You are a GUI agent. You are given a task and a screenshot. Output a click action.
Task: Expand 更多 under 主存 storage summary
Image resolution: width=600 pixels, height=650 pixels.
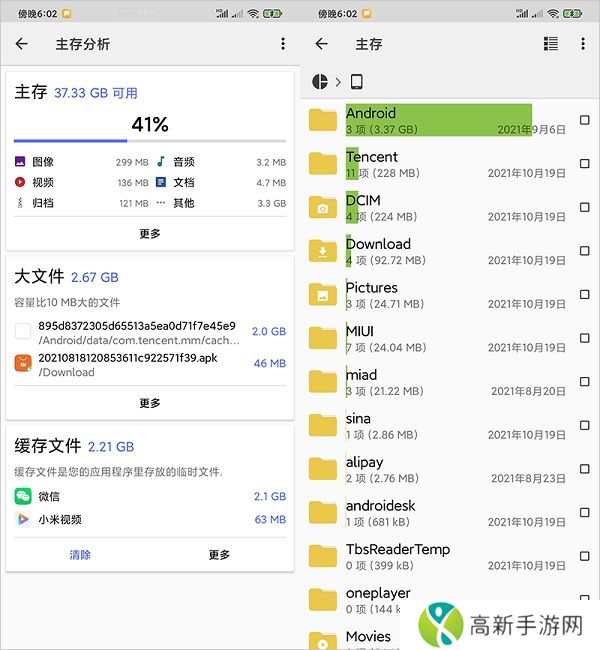tap(150, 233)
